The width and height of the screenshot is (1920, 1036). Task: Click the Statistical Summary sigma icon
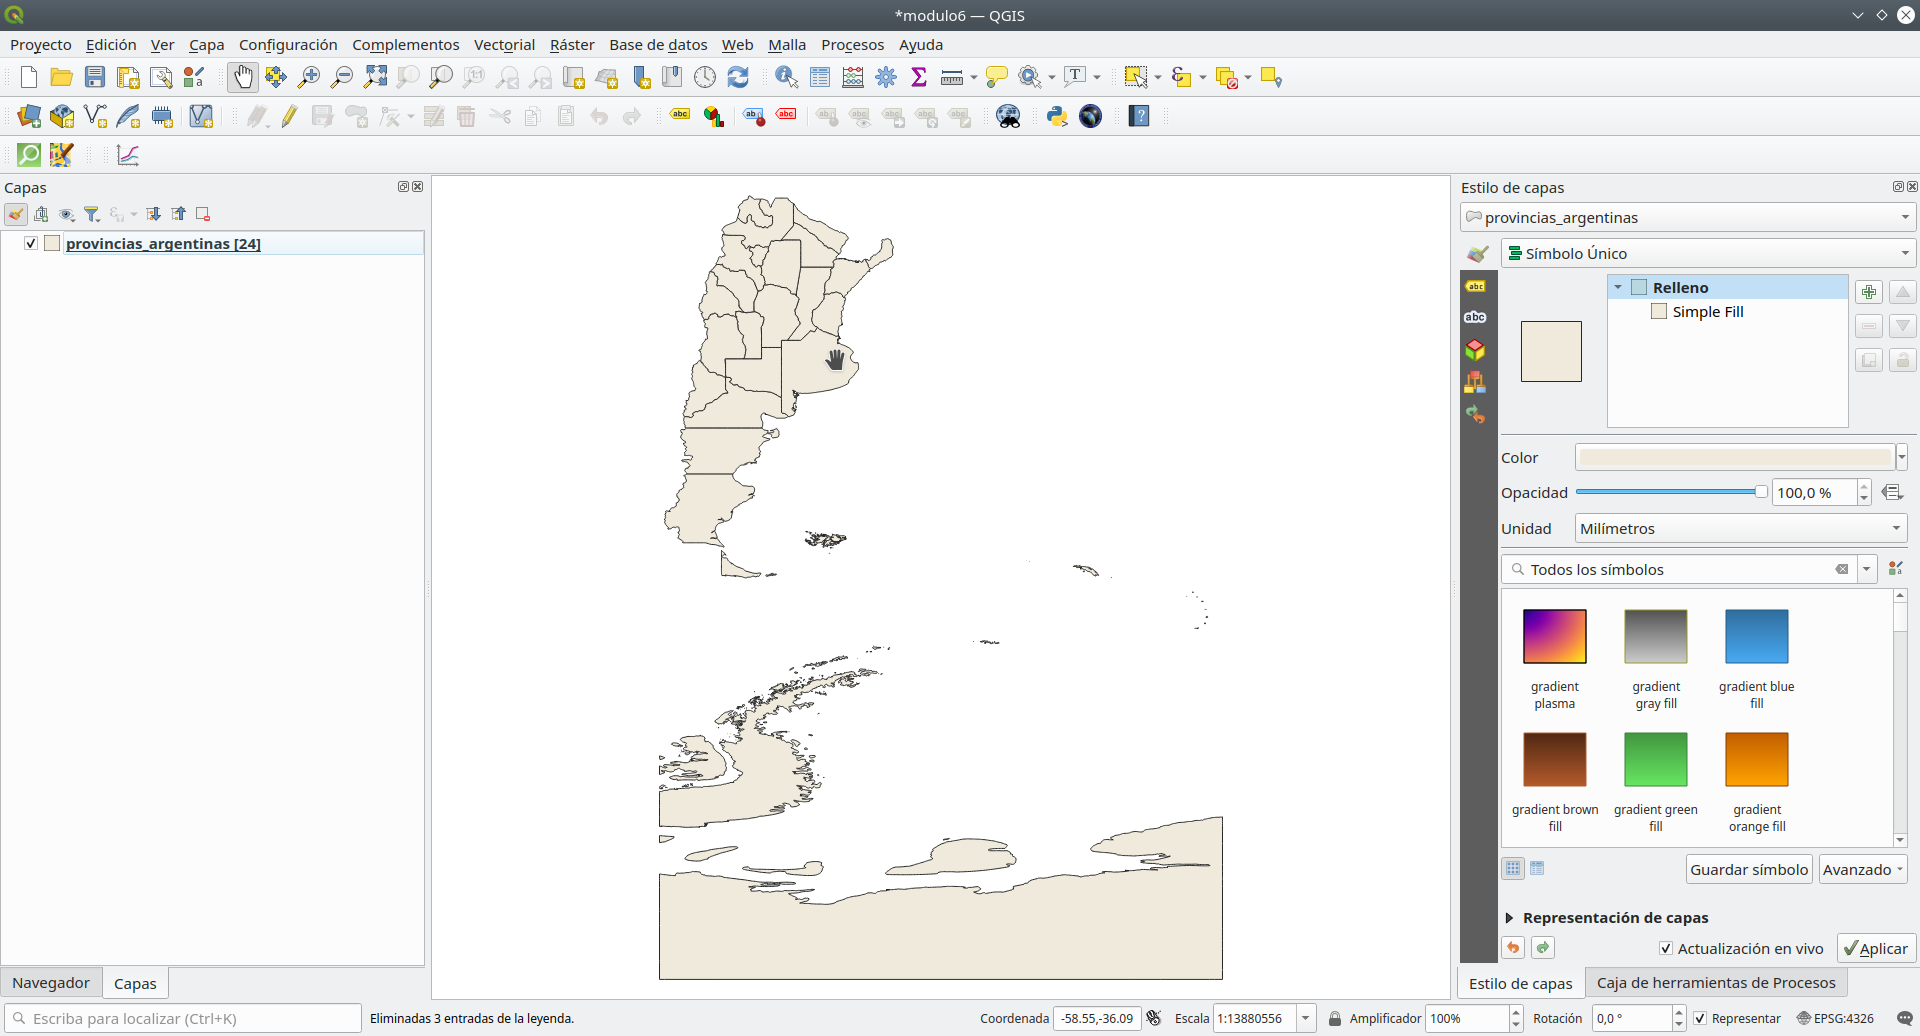[x=919, y=77]
